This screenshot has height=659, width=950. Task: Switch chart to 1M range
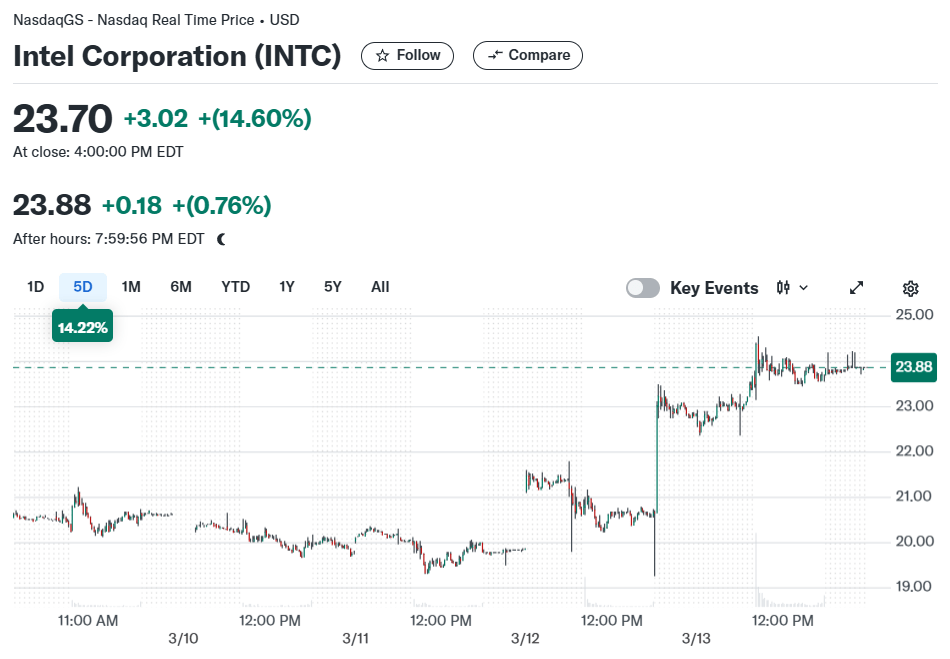pos(131,287)
